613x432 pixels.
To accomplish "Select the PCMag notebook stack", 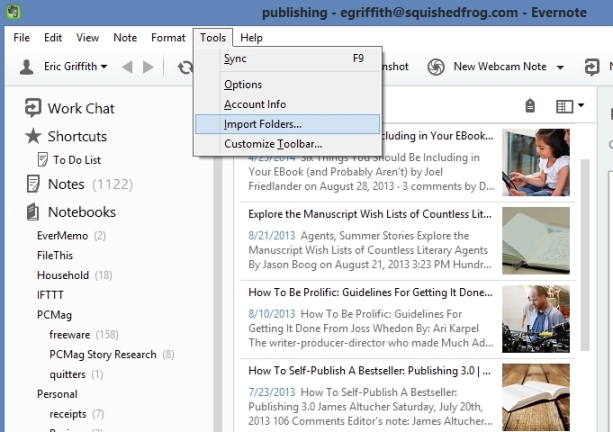I will tap(54, 315).
